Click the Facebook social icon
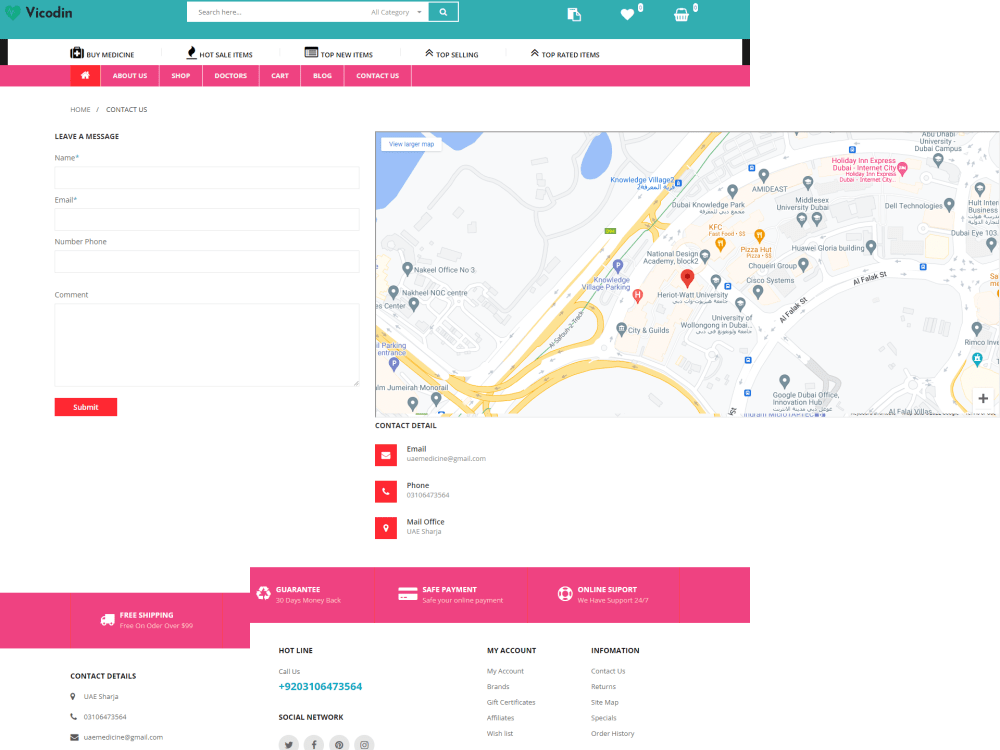Image resolution: width=1000 pixels, height=750 pixels. (314, 744)
